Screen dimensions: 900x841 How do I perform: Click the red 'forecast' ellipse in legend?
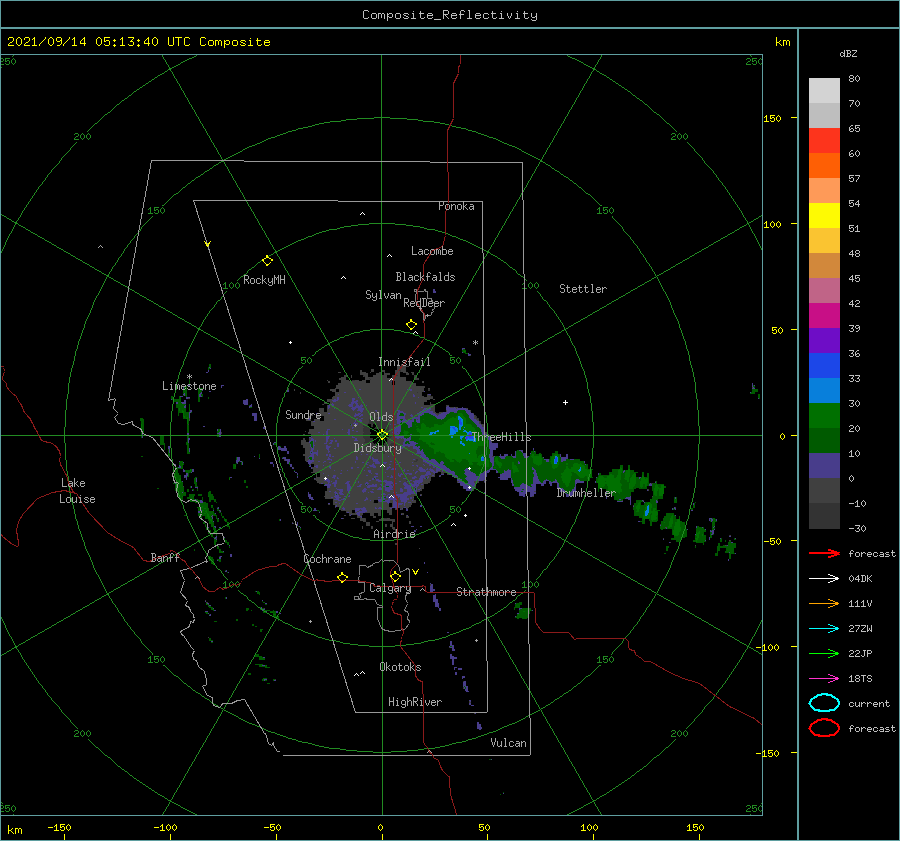(x=824, y=728)
